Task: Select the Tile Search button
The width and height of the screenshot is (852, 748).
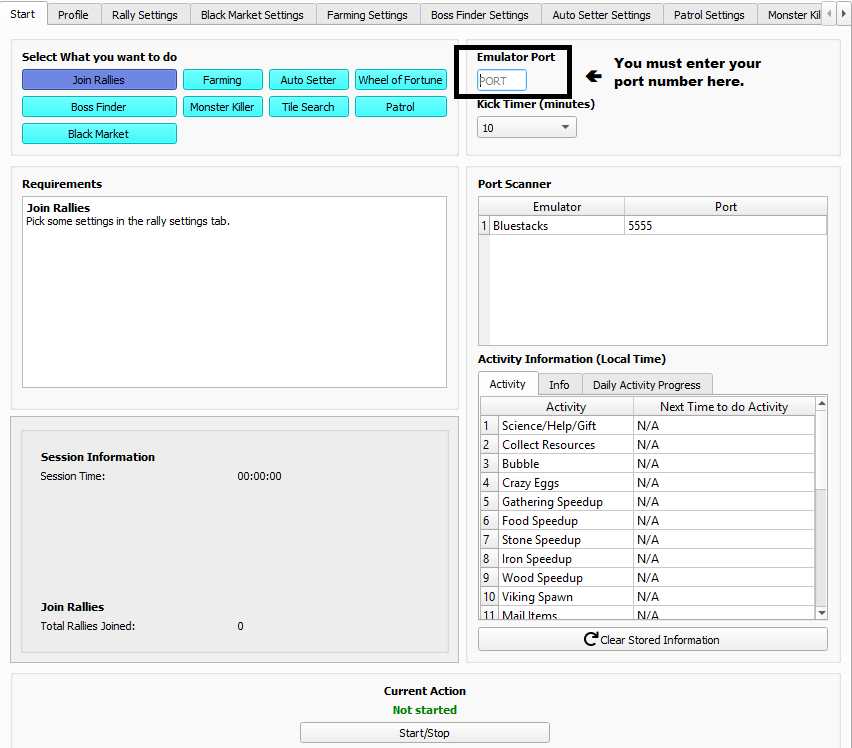Action: (309, 107)
